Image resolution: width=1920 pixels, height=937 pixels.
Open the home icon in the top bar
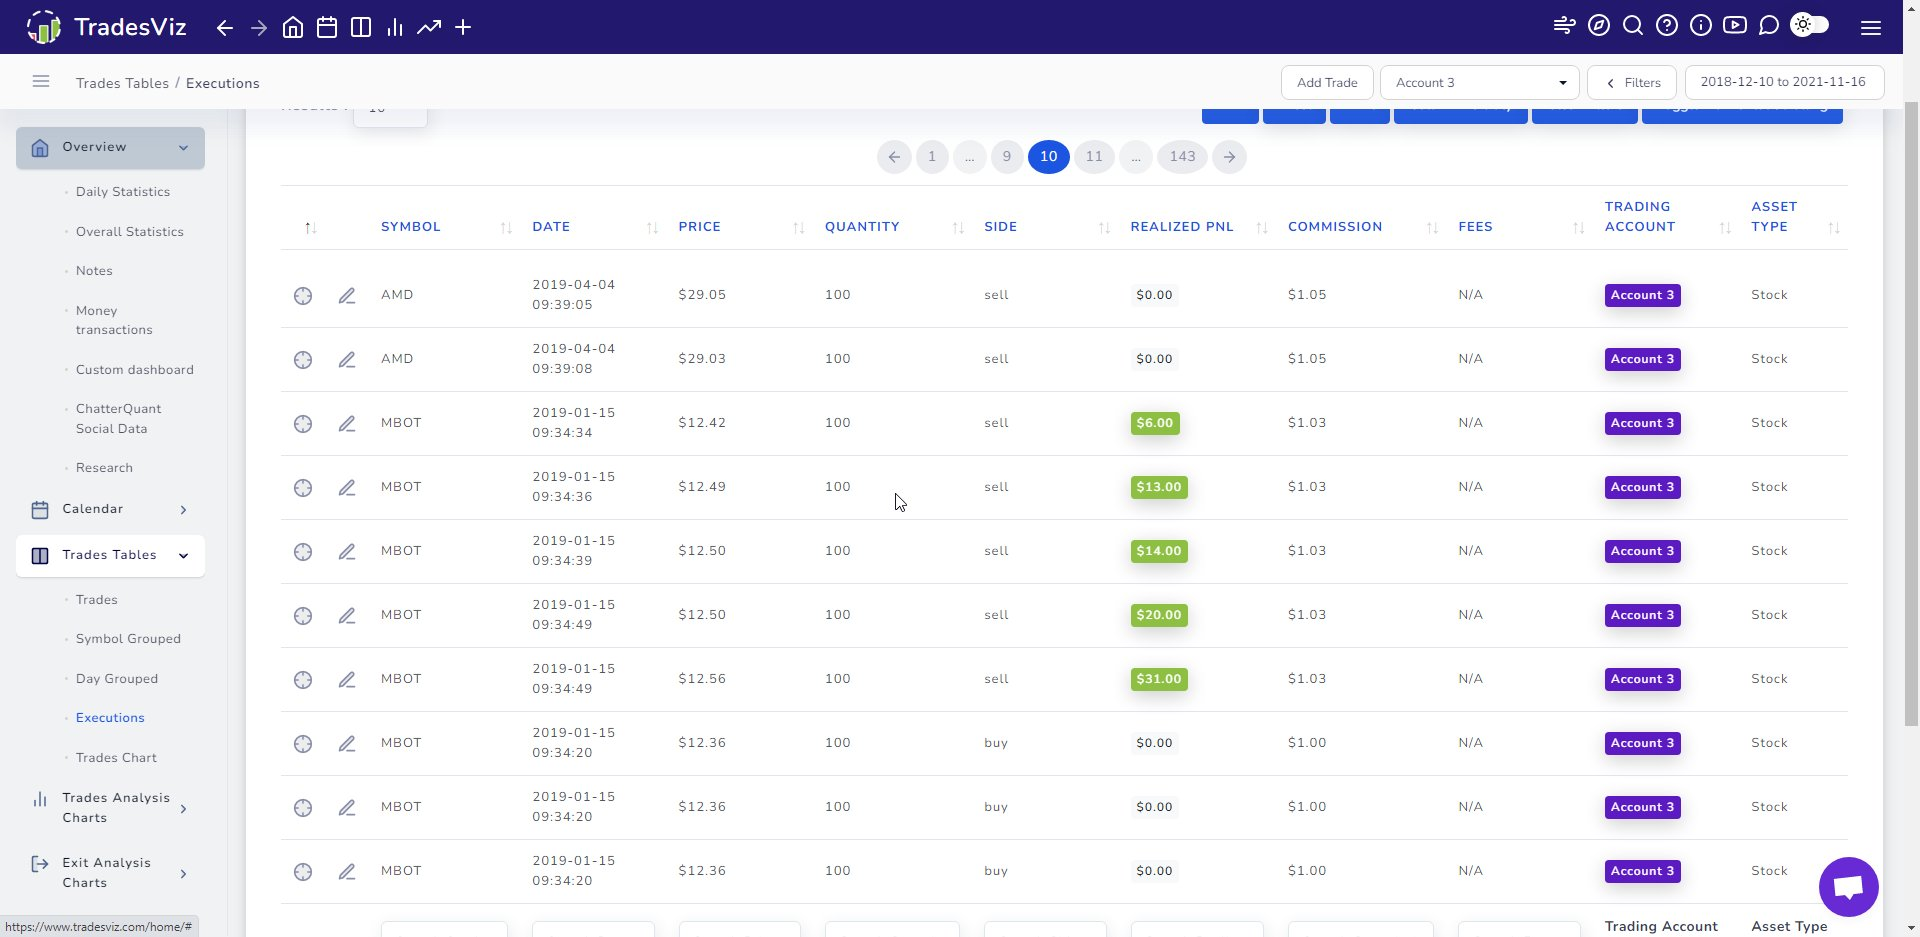(293, 27)
